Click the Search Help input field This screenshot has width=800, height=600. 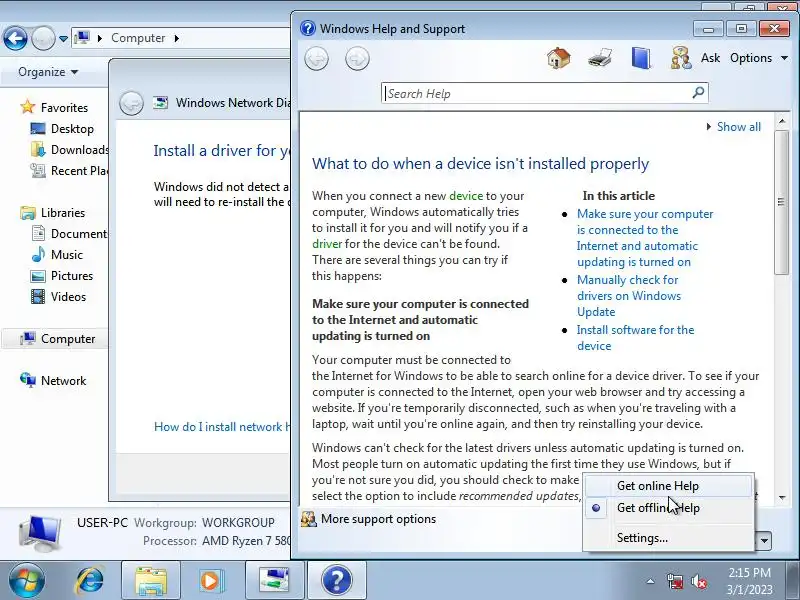point(536,93)
